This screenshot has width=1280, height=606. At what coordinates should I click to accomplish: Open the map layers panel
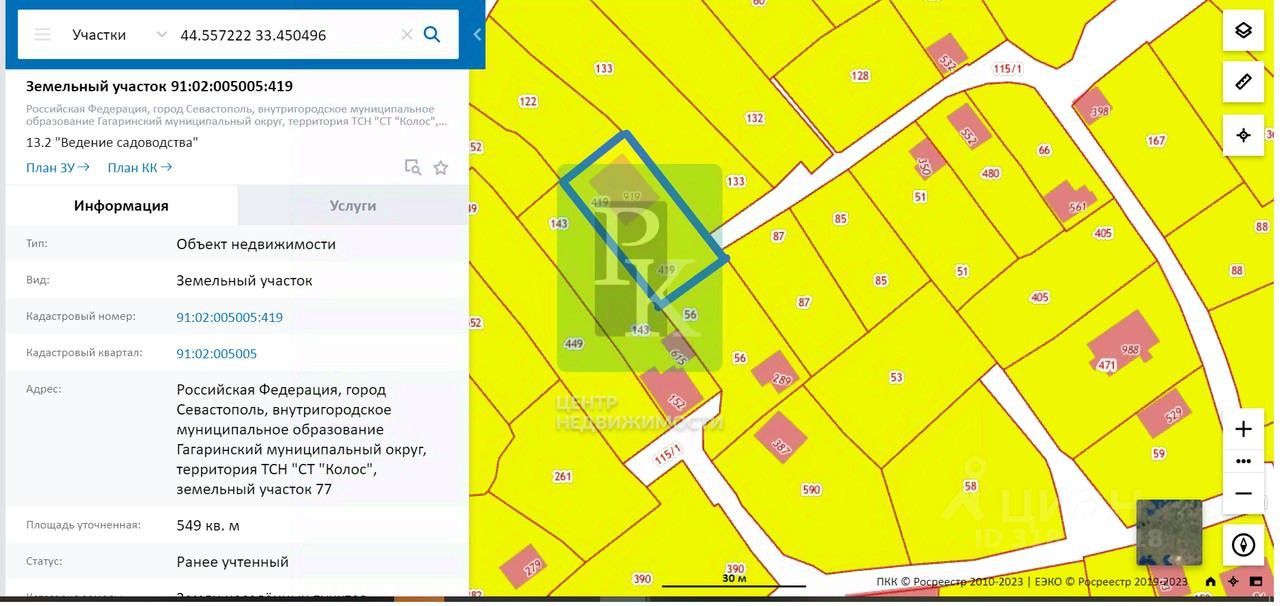(1243, 30)
